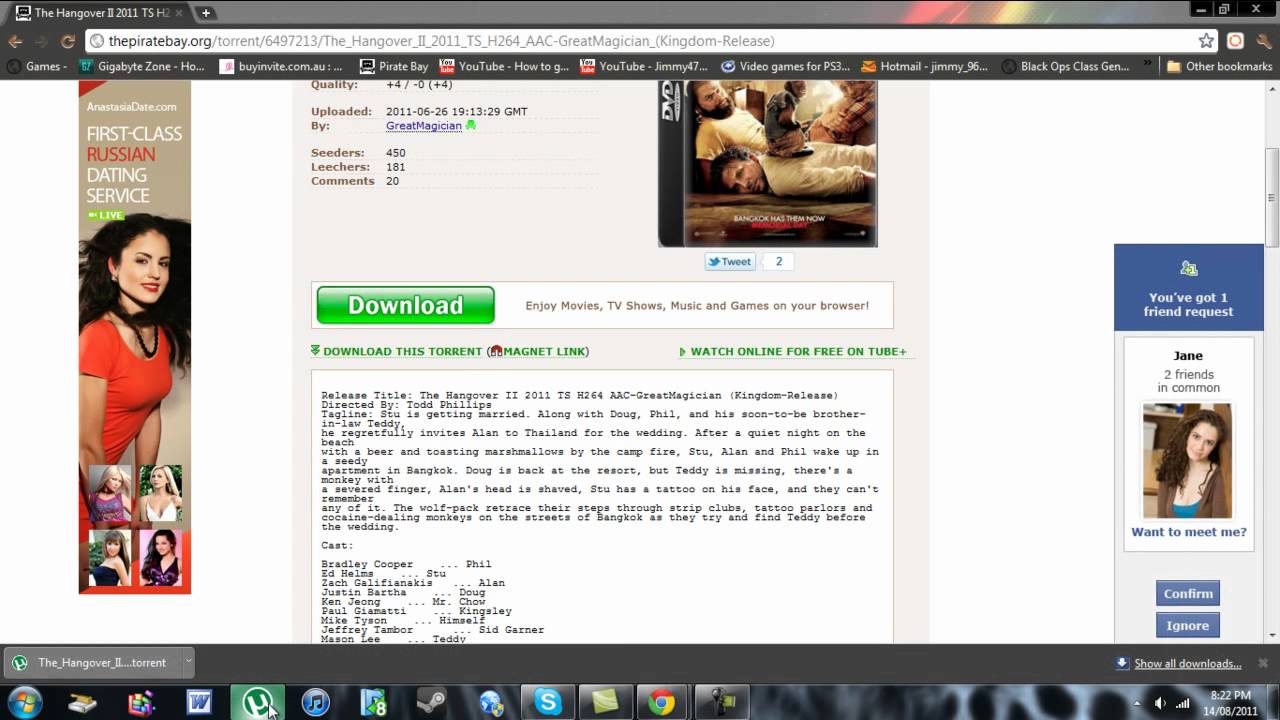Image resolution: width=1280 pixels, height=720 pixels.
Task: Click WATCH ONLINE FOR FREE ON TUBE+
Action: [798, 352]
